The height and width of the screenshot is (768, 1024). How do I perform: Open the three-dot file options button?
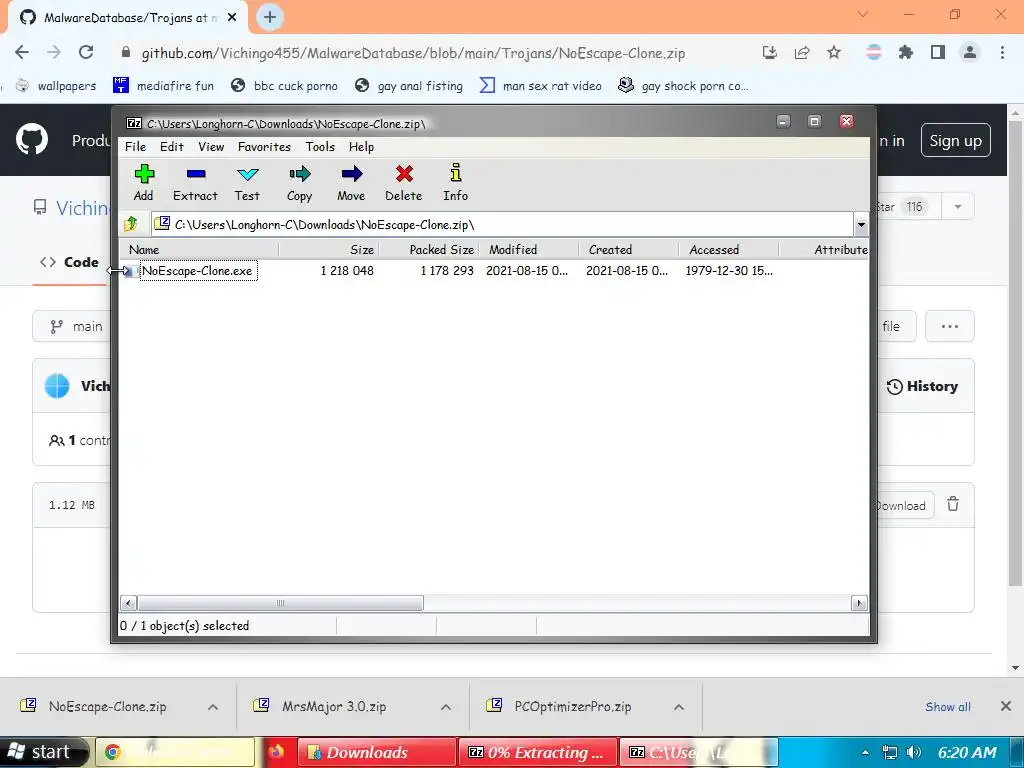point(950,326)
